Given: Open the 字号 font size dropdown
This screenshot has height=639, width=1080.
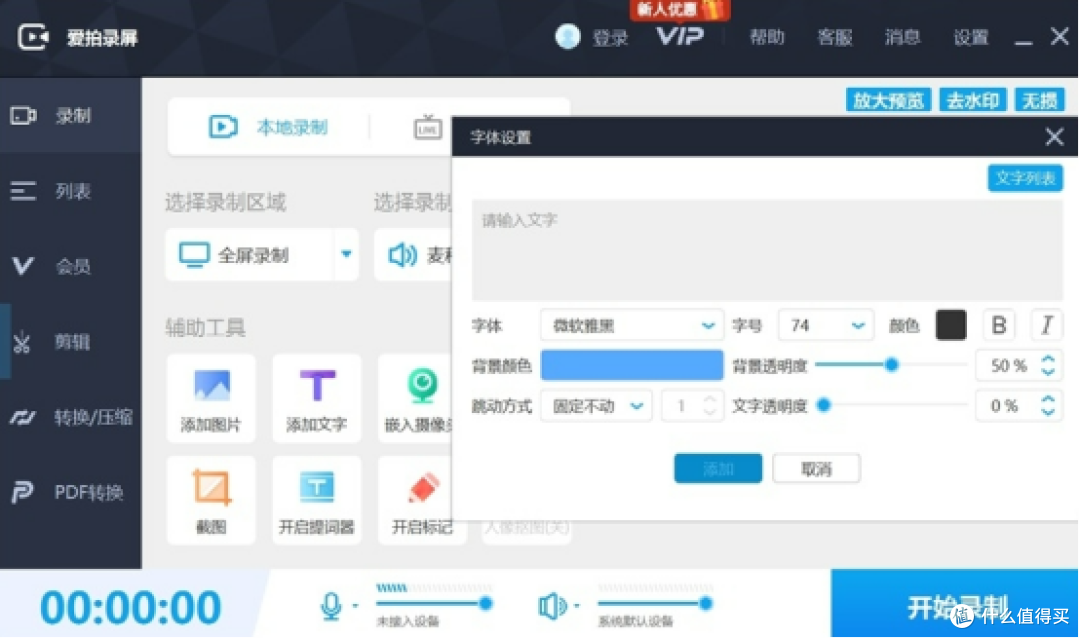Looking at the screenshot, I should 826,325.
